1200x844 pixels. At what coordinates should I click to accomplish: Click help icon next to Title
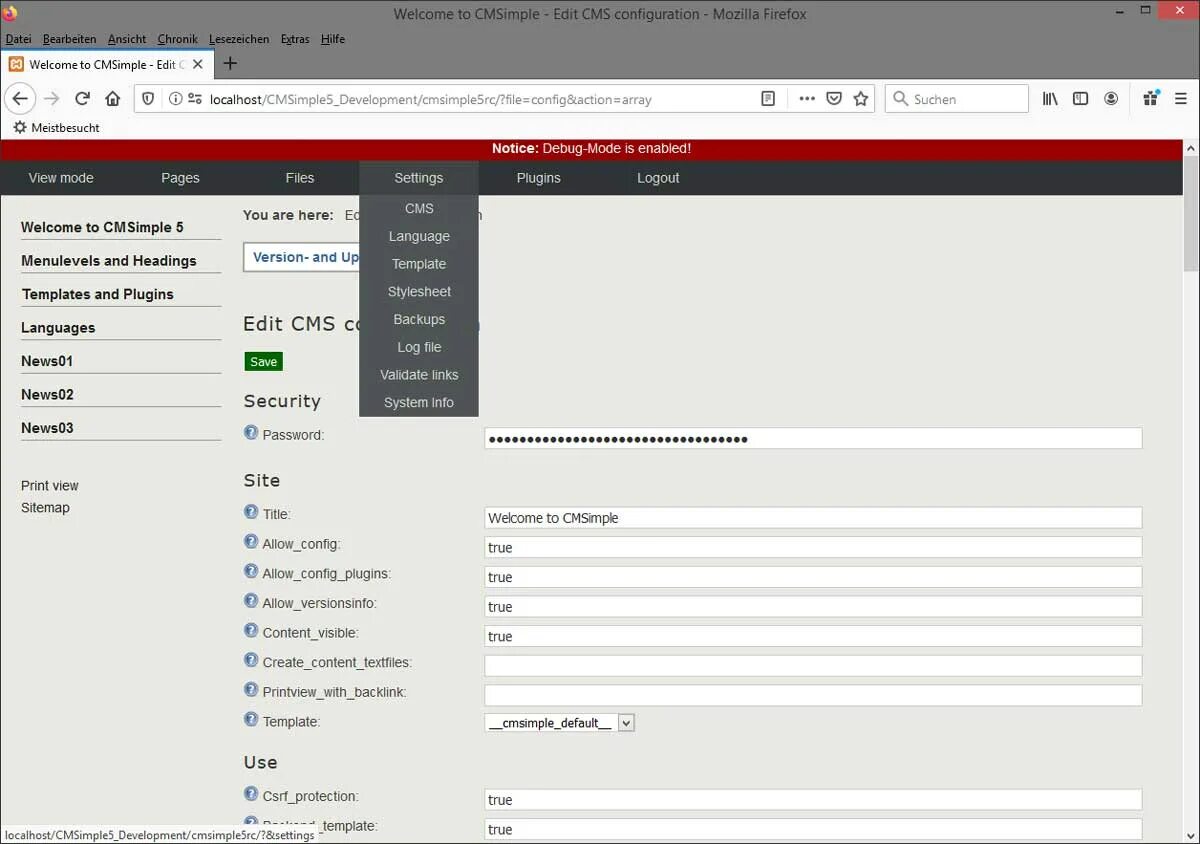click(x=251, y=512)
